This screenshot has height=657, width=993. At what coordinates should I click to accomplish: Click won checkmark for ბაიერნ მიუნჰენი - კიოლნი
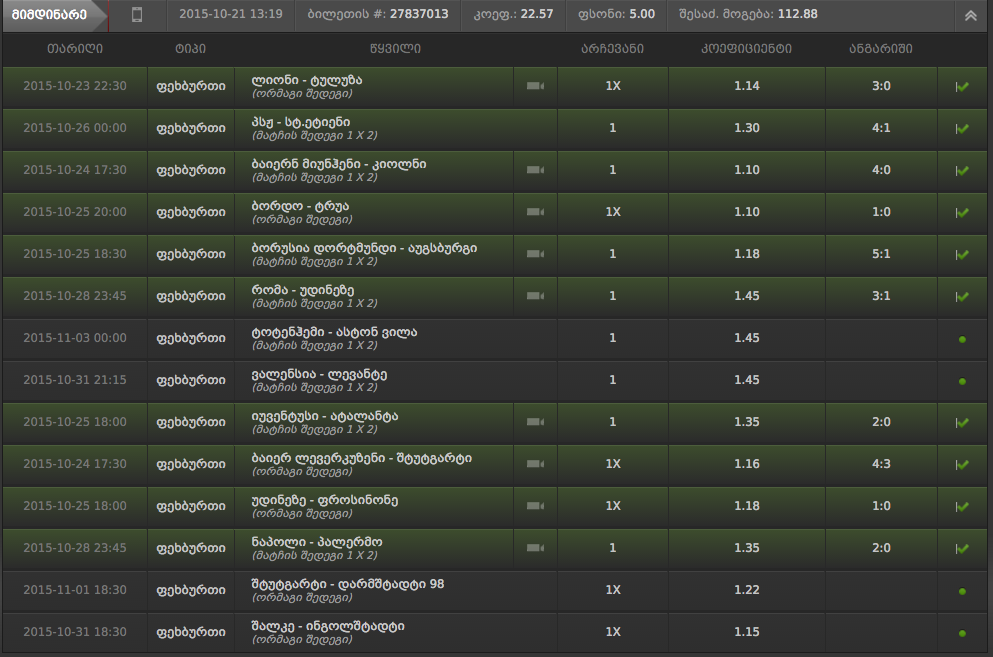click(962, 170)
